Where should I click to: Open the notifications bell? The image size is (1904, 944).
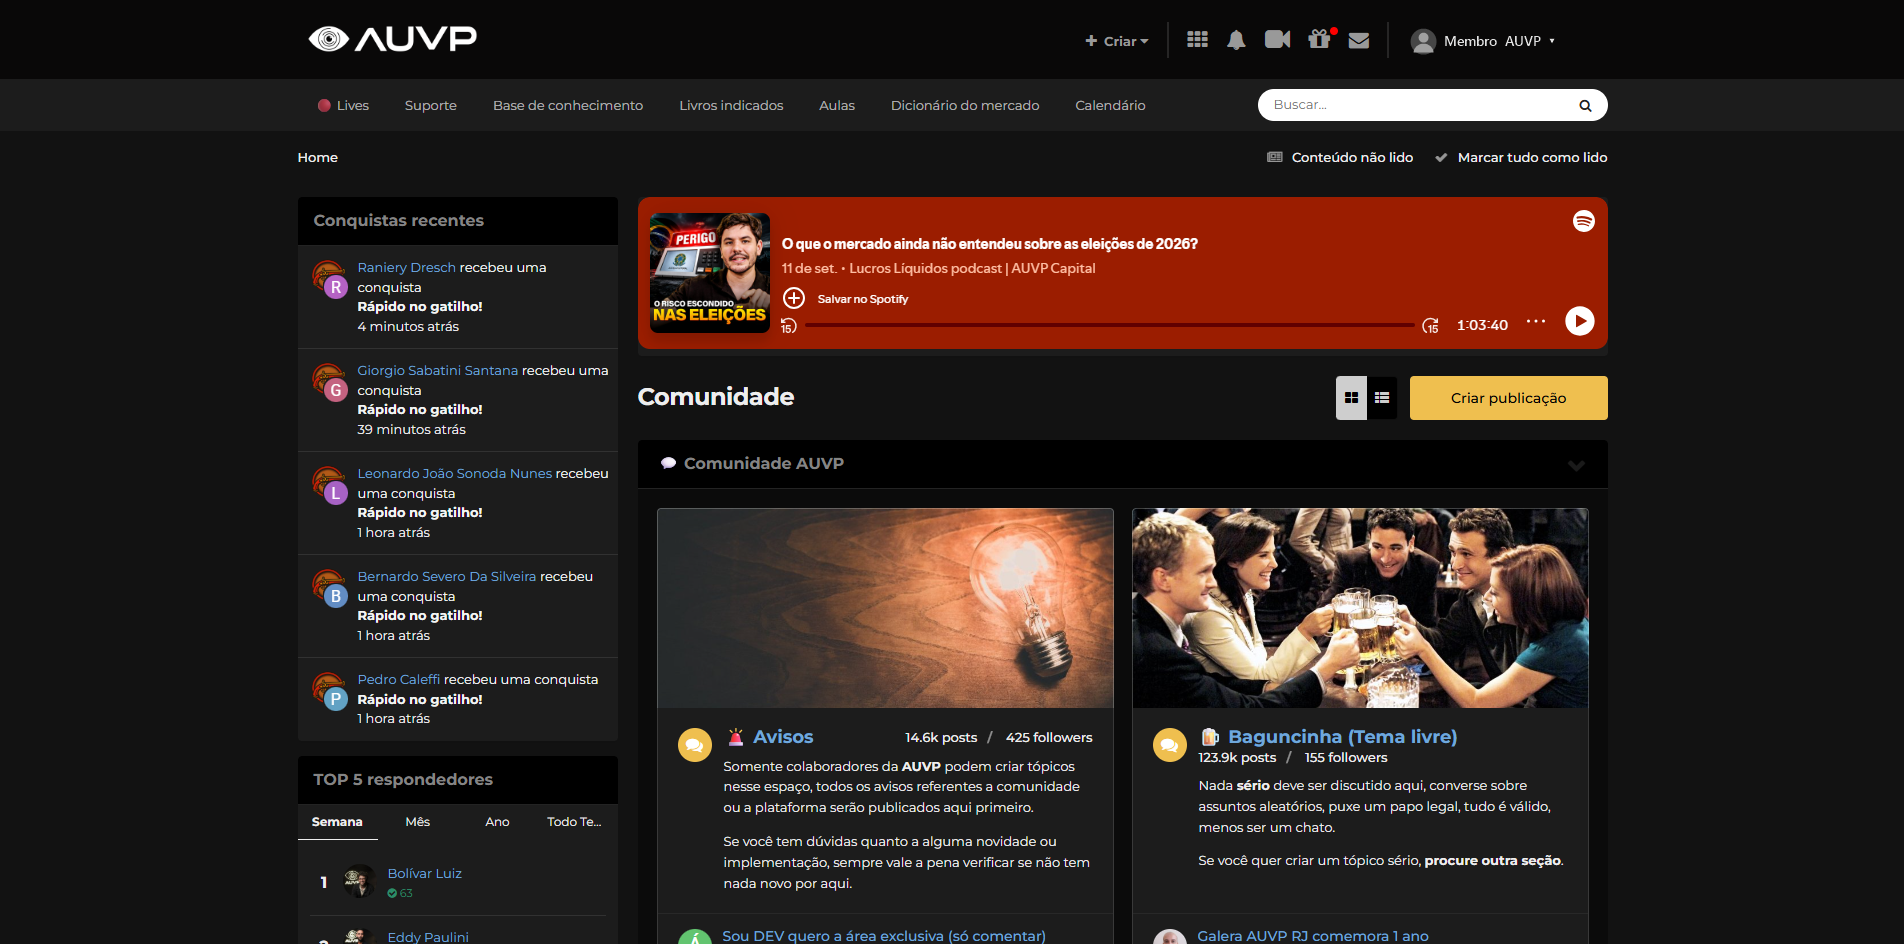click(1236, 40)
